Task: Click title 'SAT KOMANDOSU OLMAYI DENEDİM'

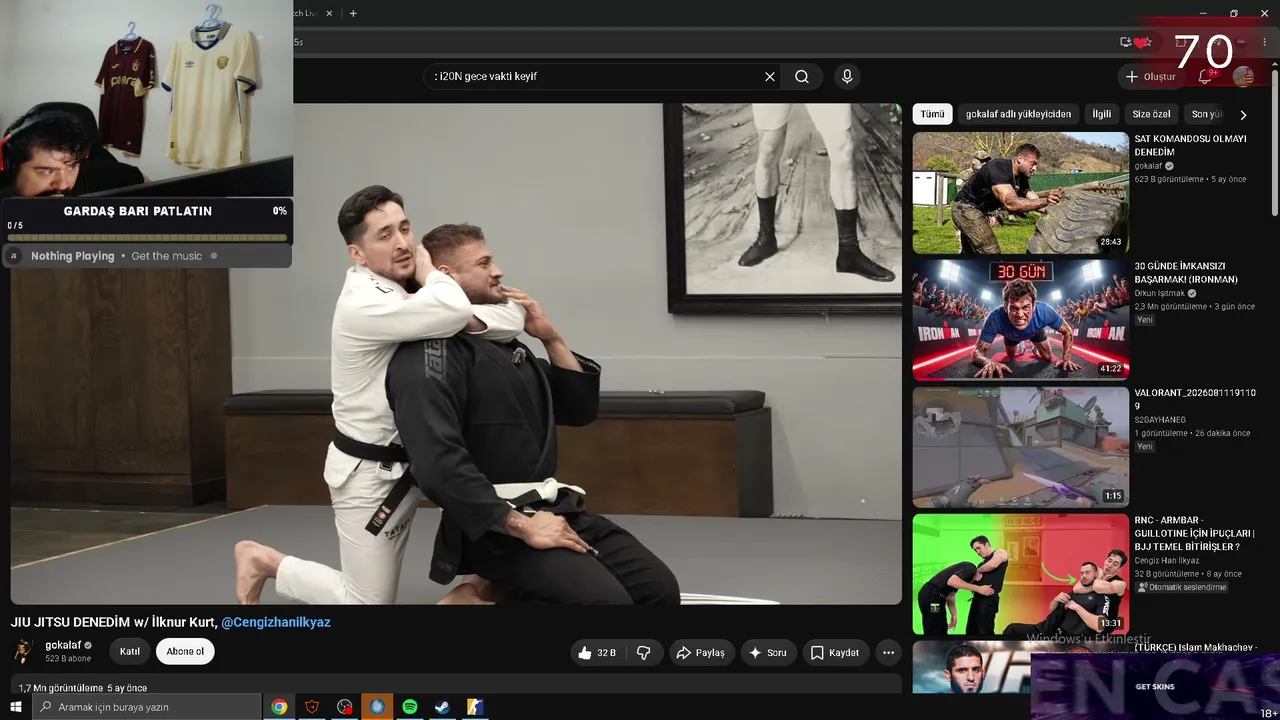Action: [1190, 145]
